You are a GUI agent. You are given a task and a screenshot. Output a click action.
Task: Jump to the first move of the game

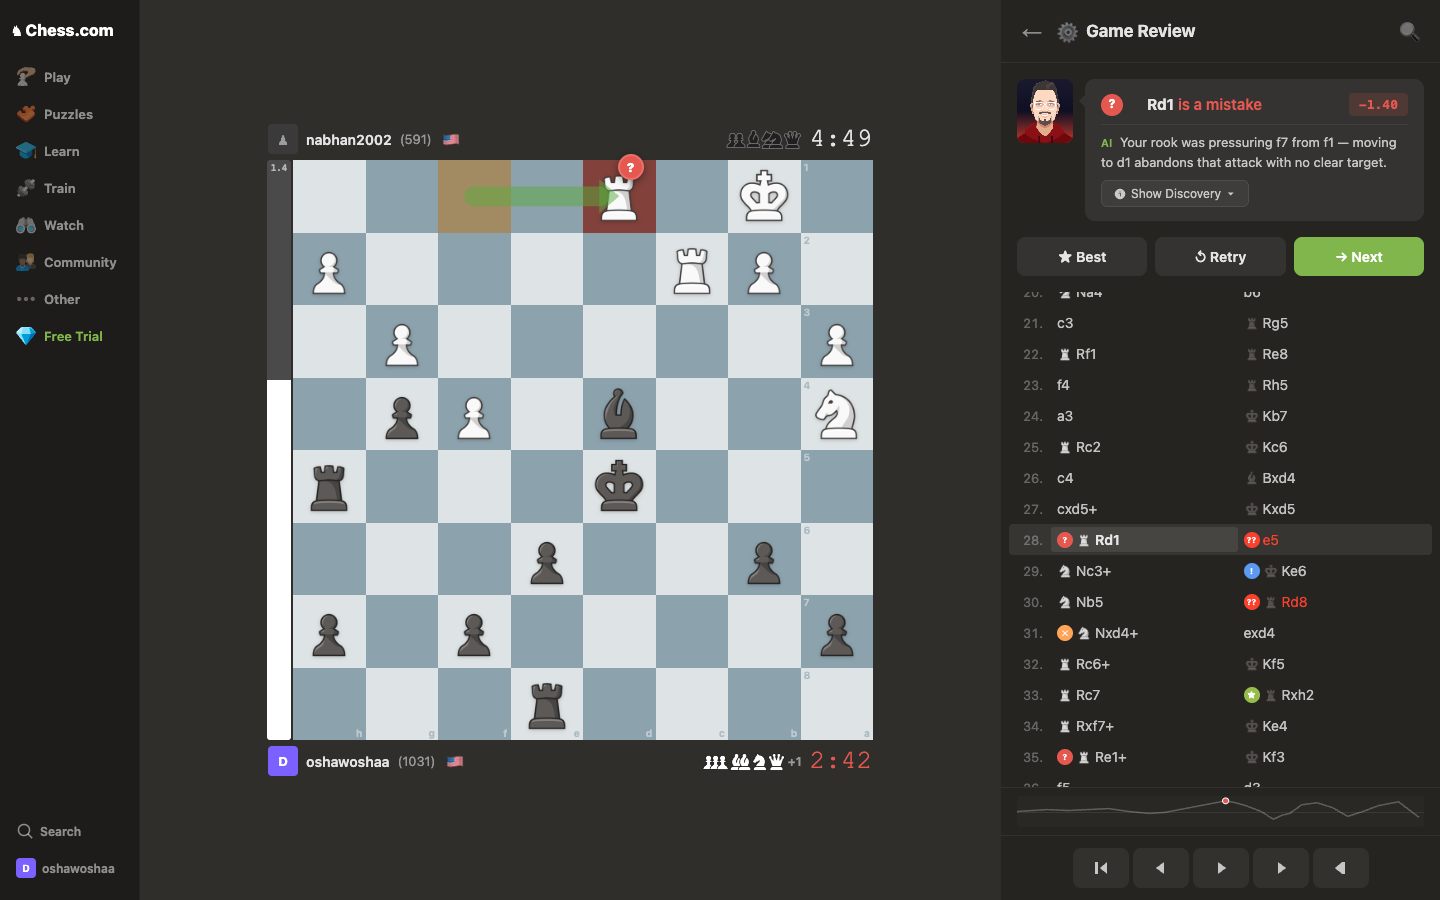(x=1101, y=868)
